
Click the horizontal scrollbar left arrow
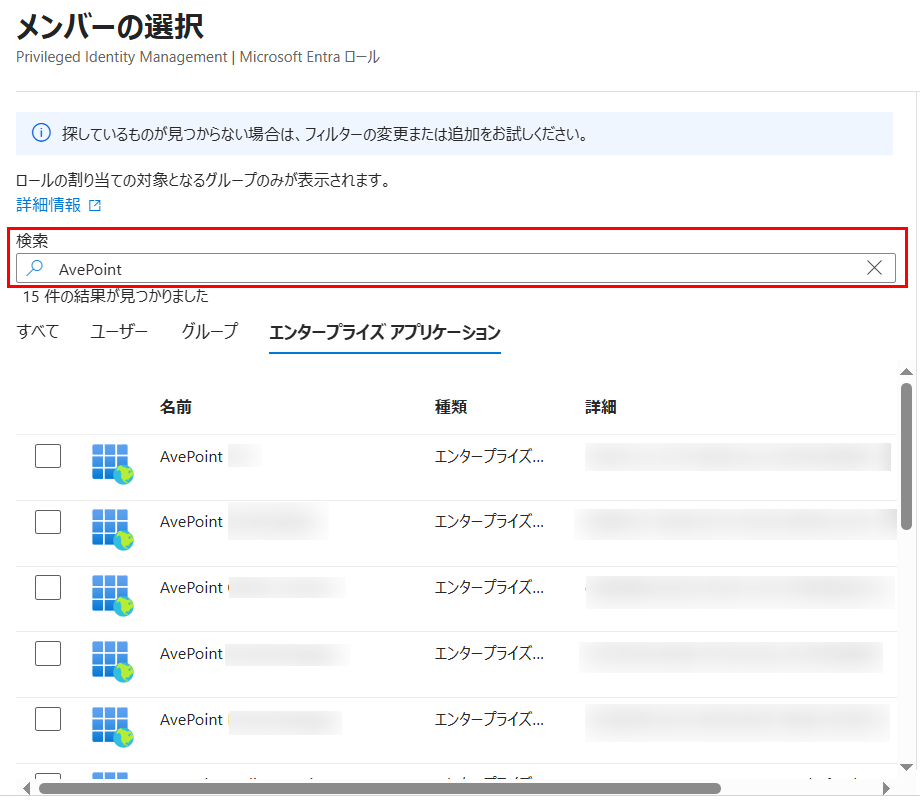(26, 789)
